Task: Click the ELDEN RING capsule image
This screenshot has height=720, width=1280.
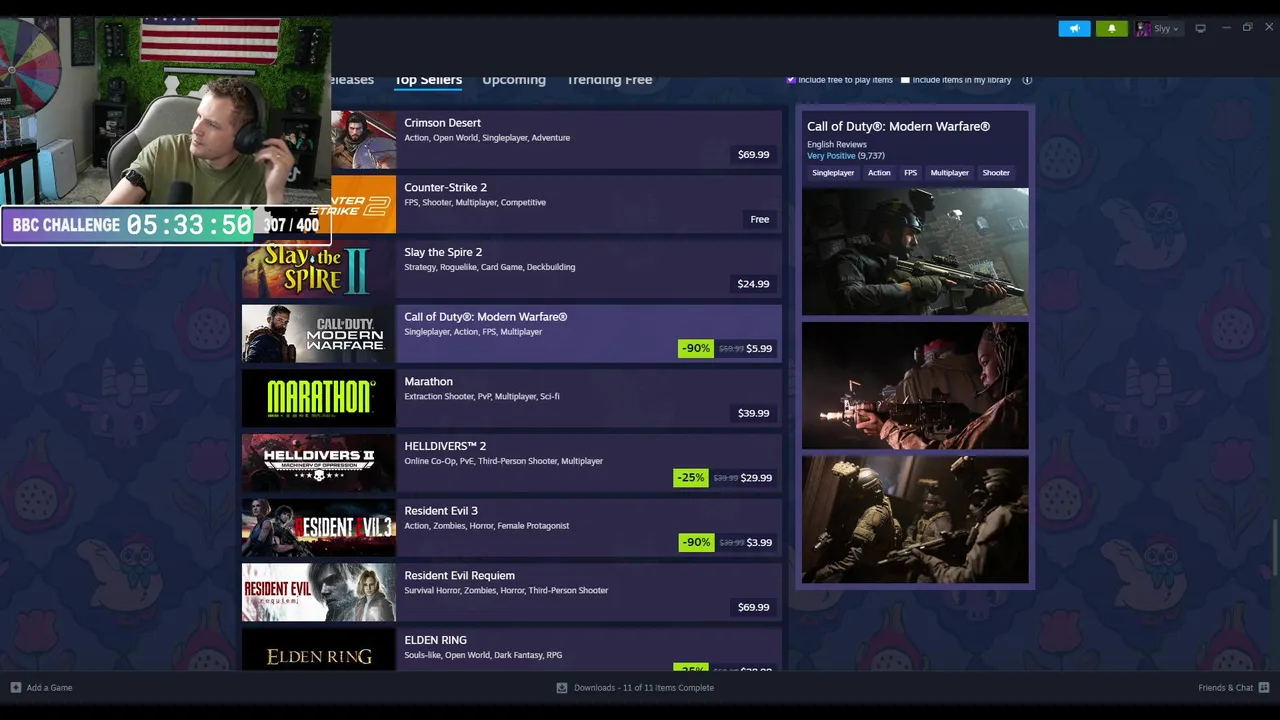Action: (x=318, y=649)
